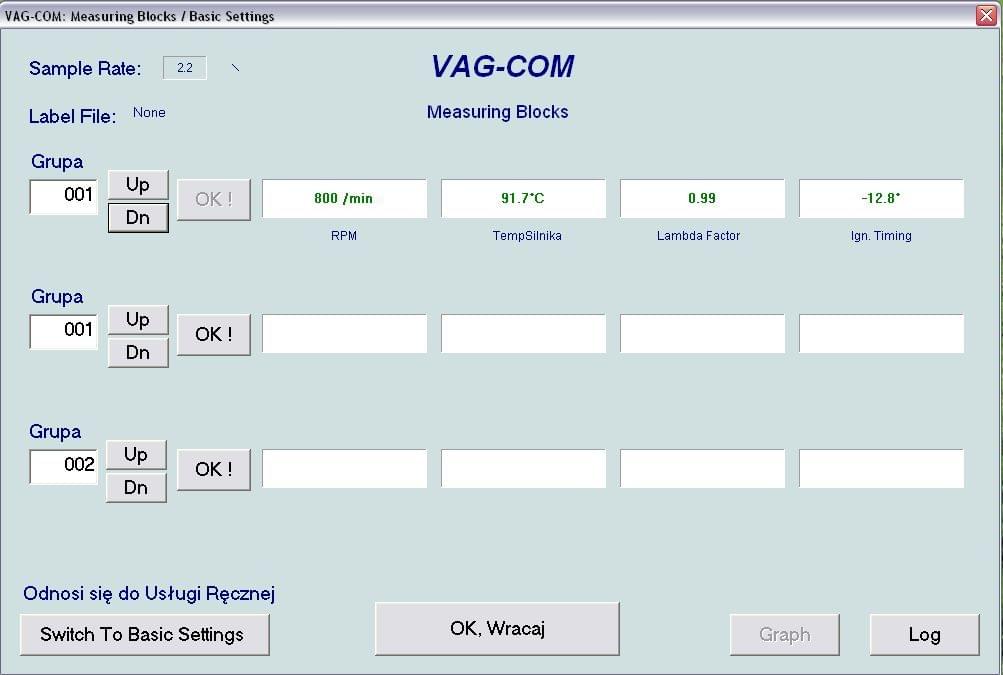Click last empty value field in second row
Viewport: 1003px width, 675px height.
pos(881,333)
